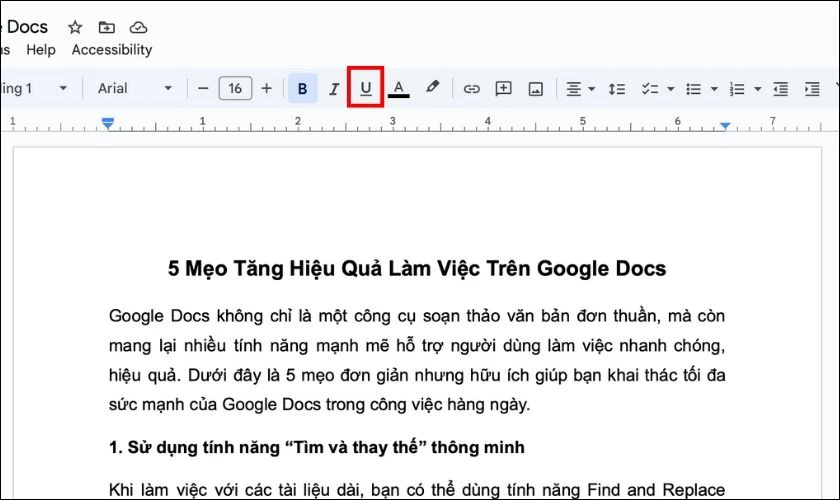
Task: Click the left indent marker on ruler
Action: click(108, 123)
